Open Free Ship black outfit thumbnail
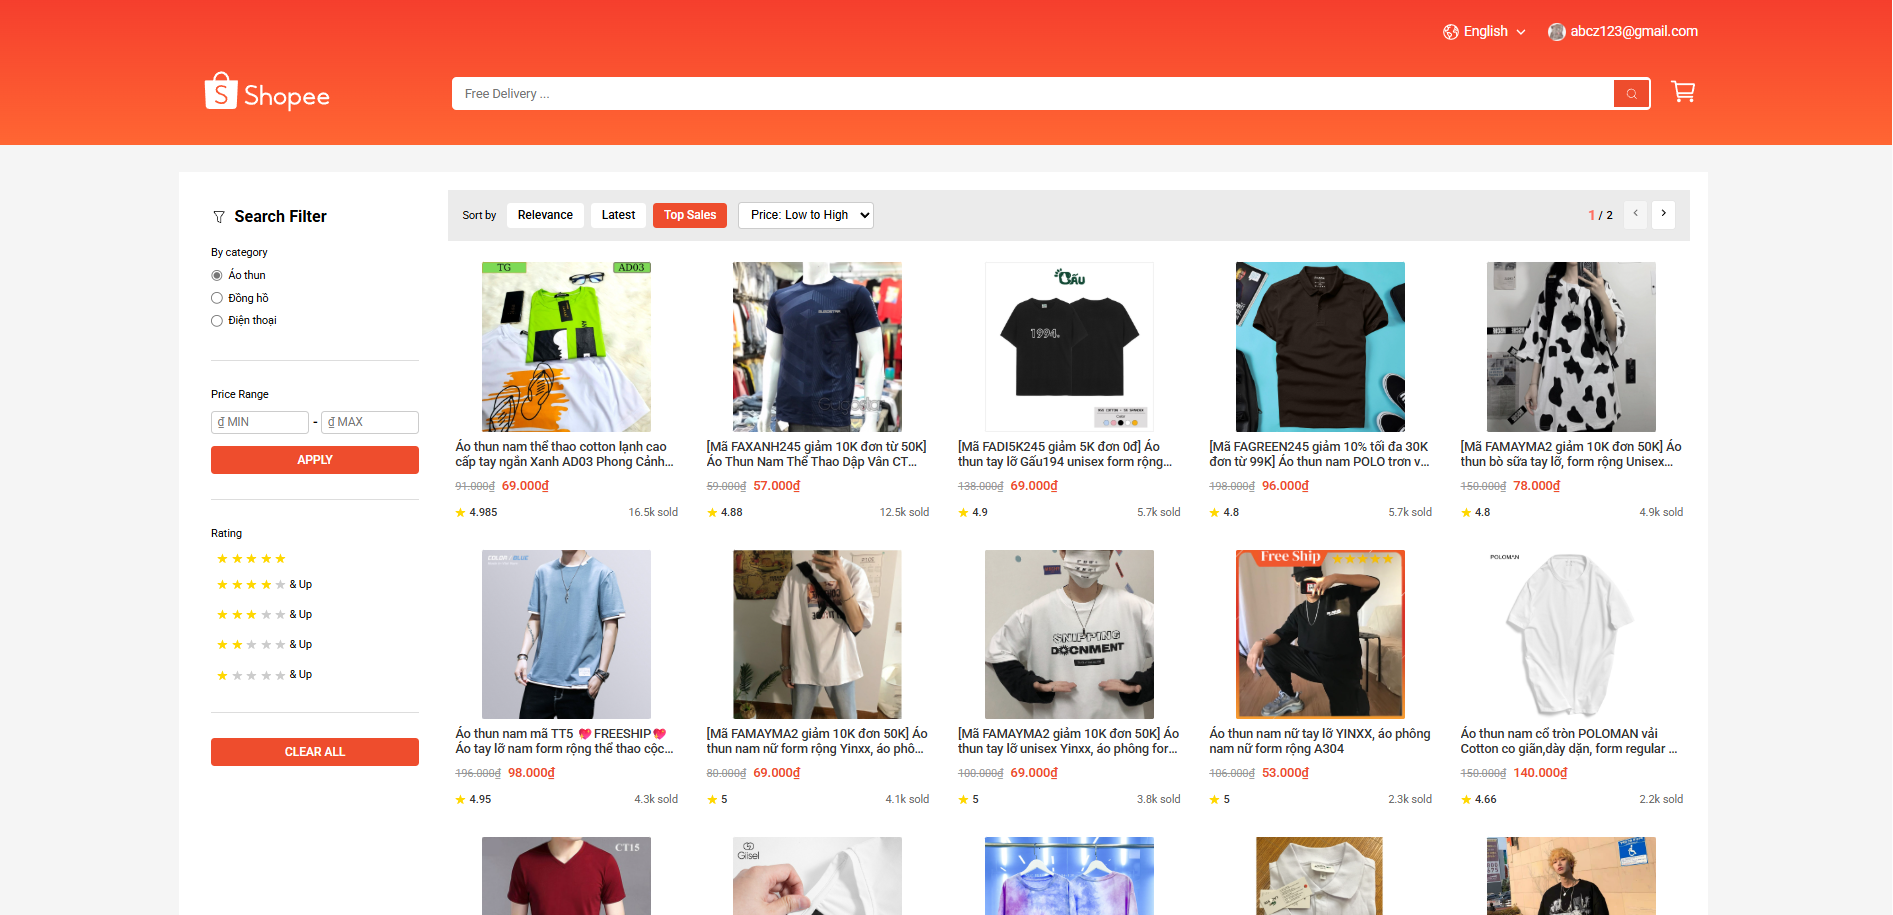Image resolution: width=1893 pixels, height=915 pixels. [x=1320, y=634]
